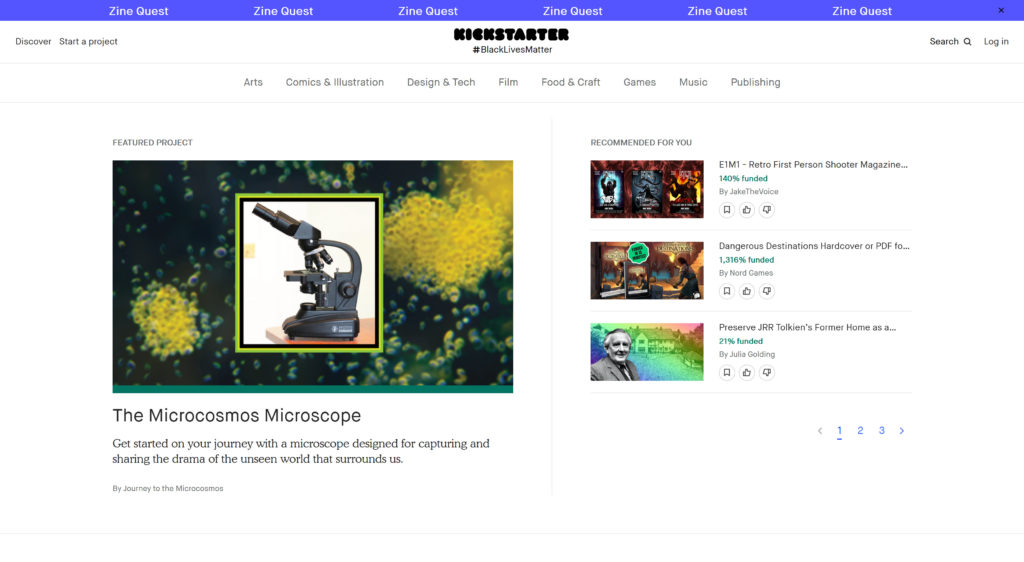Go to previous recommendations page arrow
The width and height of the screenshot is (1024, 562).
coord(820,431)
